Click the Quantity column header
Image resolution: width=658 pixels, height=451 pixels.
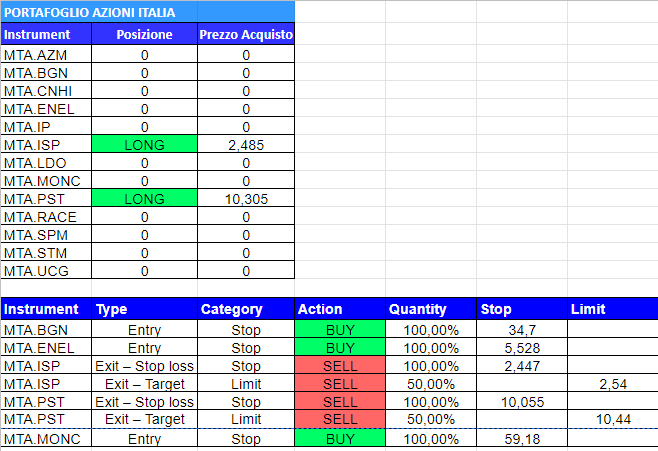(x=431, y=309)
